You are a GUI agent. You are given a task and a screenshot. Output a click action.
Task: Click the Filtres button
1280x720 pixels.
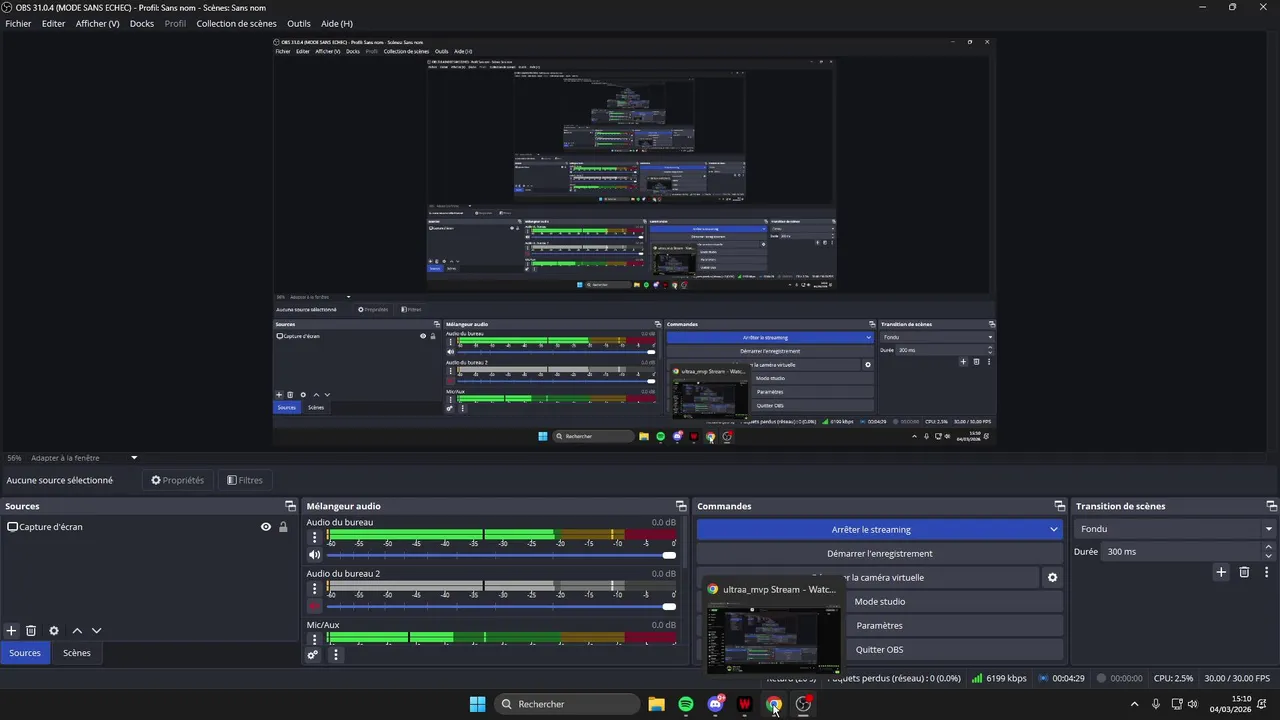(x=245, y=480)
